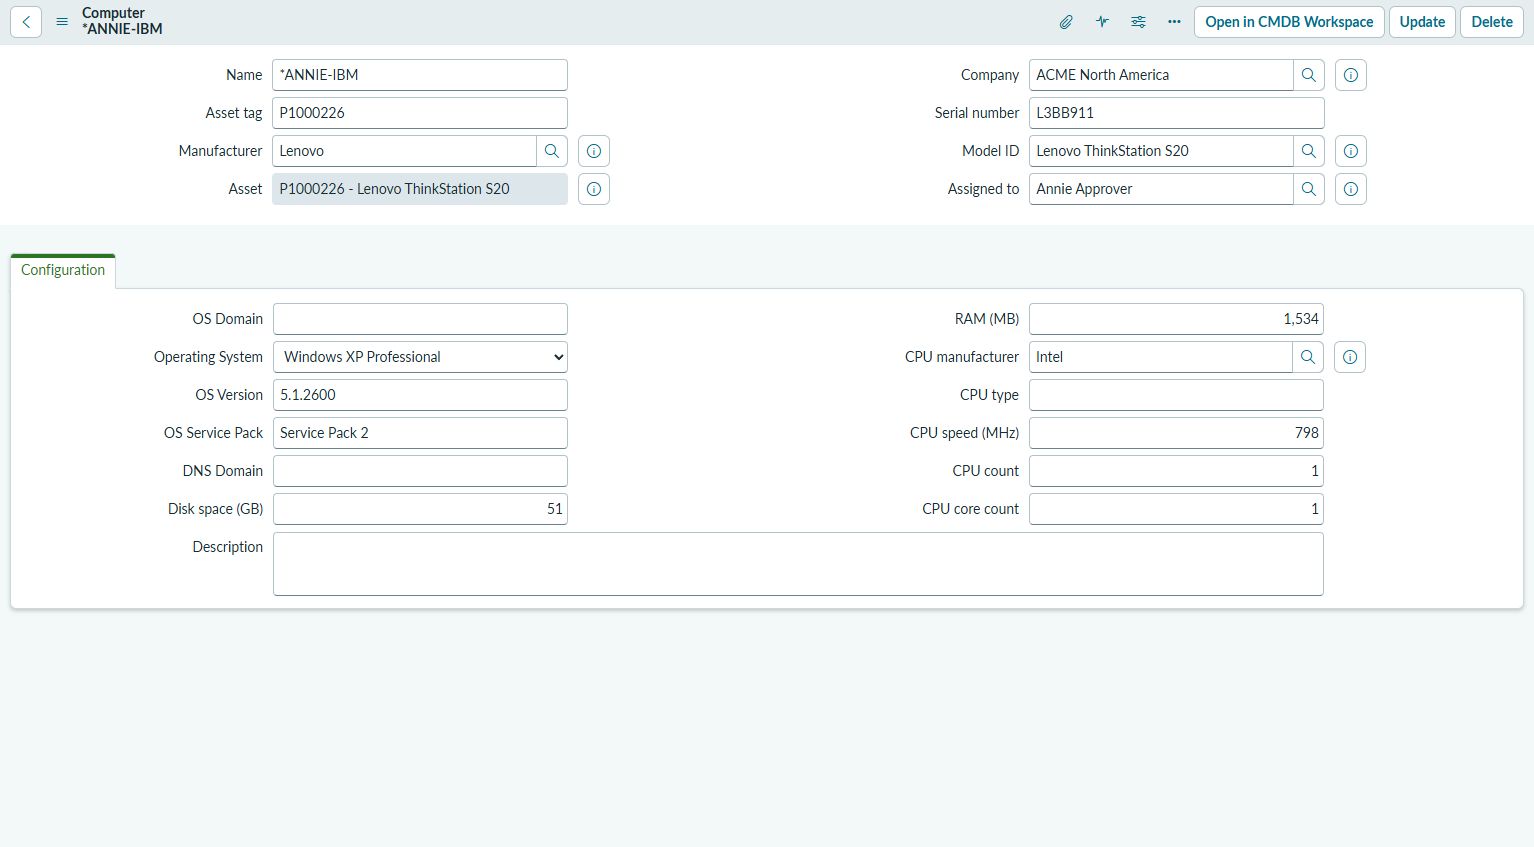Select the read-only Asset field
The image size is (1534, 847).
[x=420, y=189]
